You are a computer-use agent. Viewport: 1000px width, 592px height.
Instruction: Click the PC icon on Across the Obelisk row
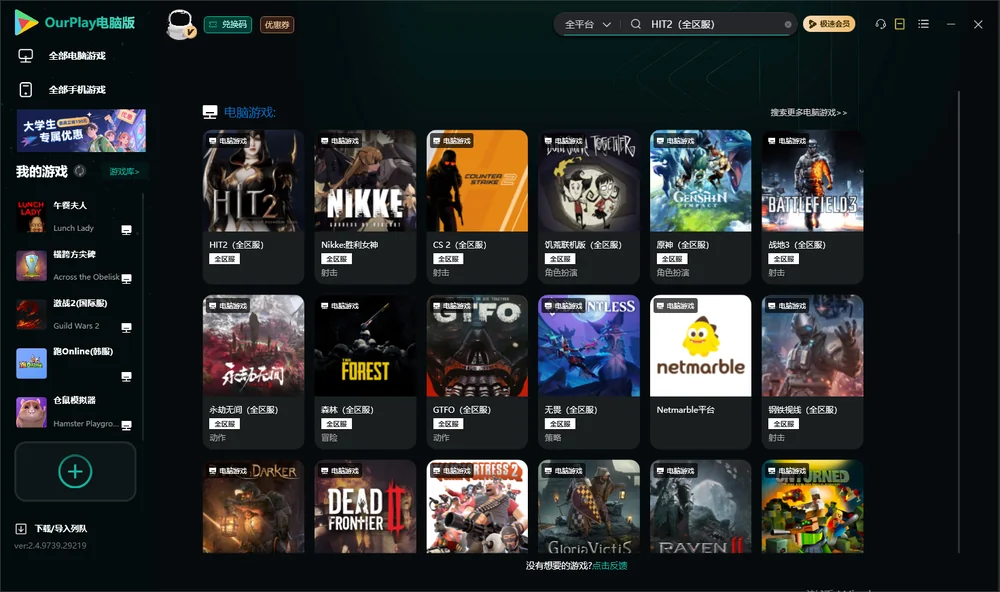click(x=126, y=279)
